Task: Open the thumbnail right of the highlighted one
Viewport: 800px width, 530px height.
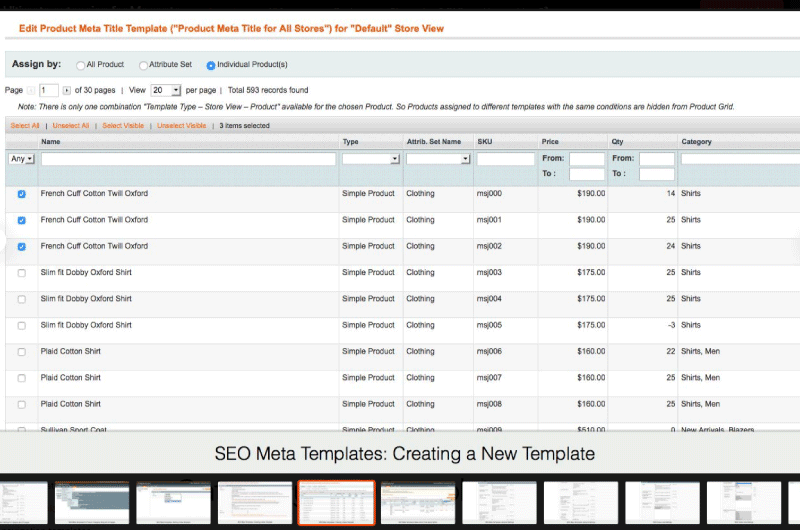Action: 418,502
